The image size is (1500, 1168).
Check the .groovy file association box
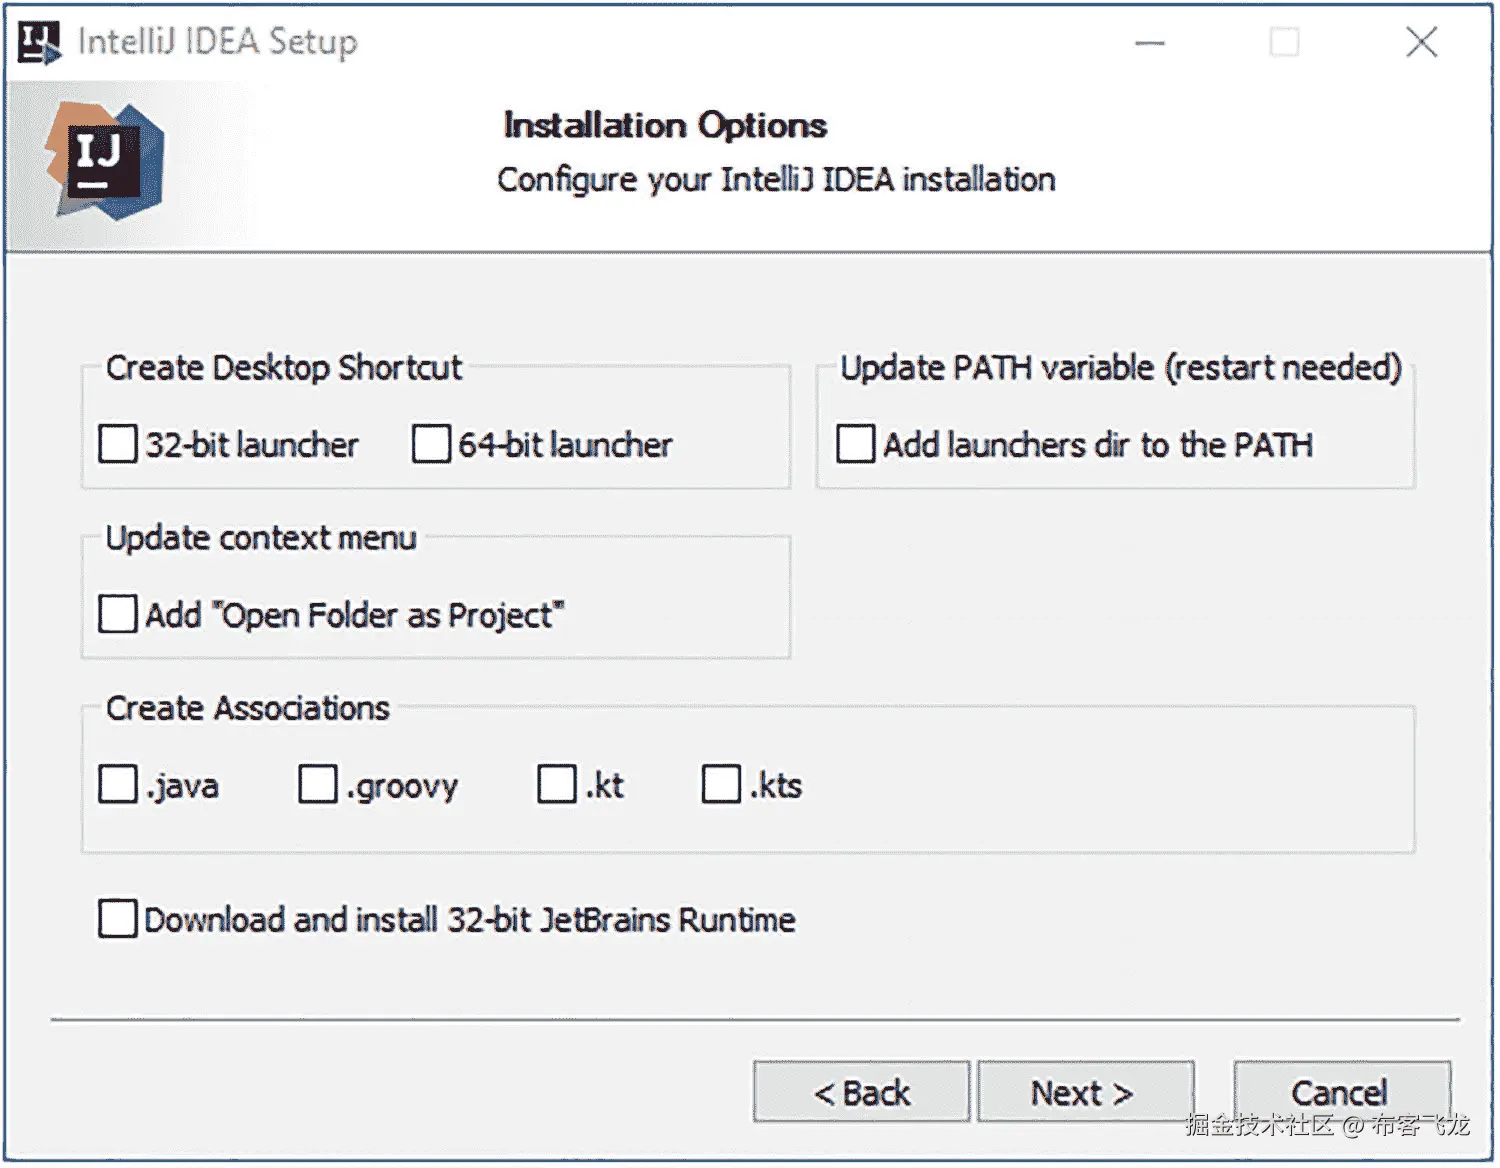pyautogui.click(x=318, y=784)
